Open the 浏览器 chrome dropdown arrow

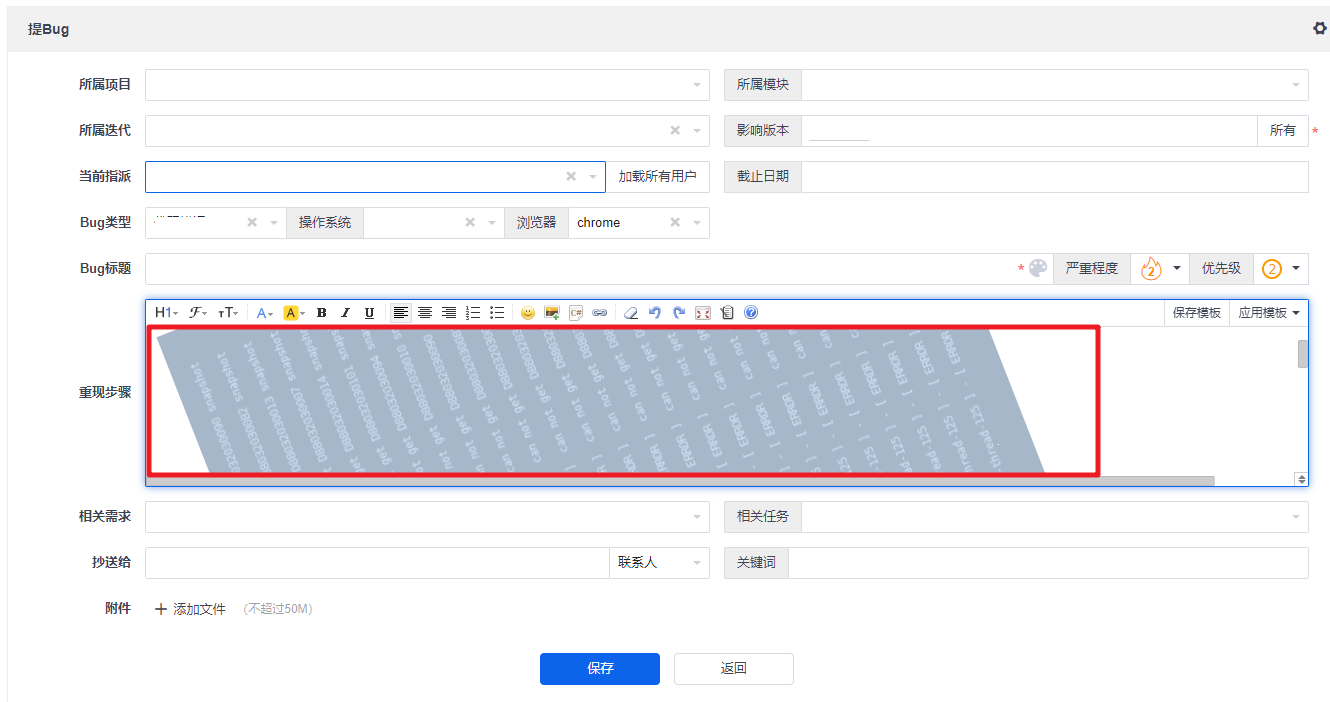coord(696,223)
